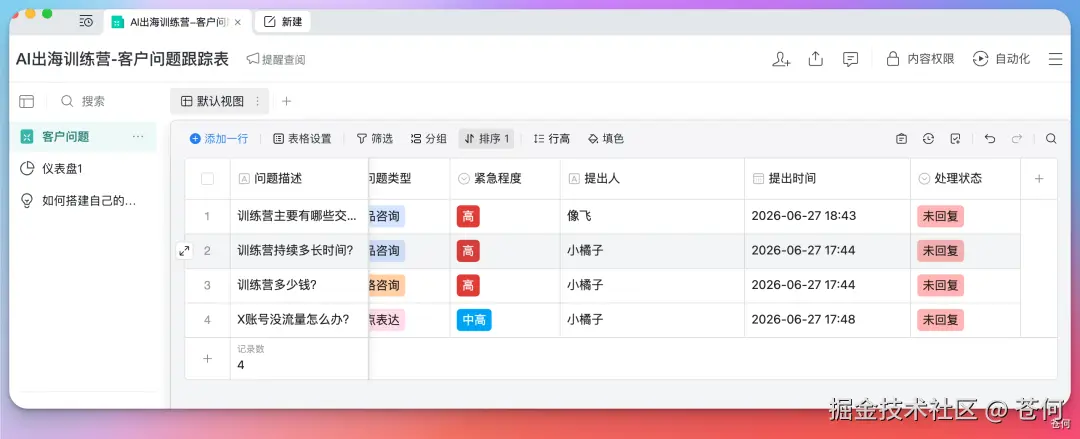Open the history icon beside the tabs
1080x439 pixels.
click(86, 22)
